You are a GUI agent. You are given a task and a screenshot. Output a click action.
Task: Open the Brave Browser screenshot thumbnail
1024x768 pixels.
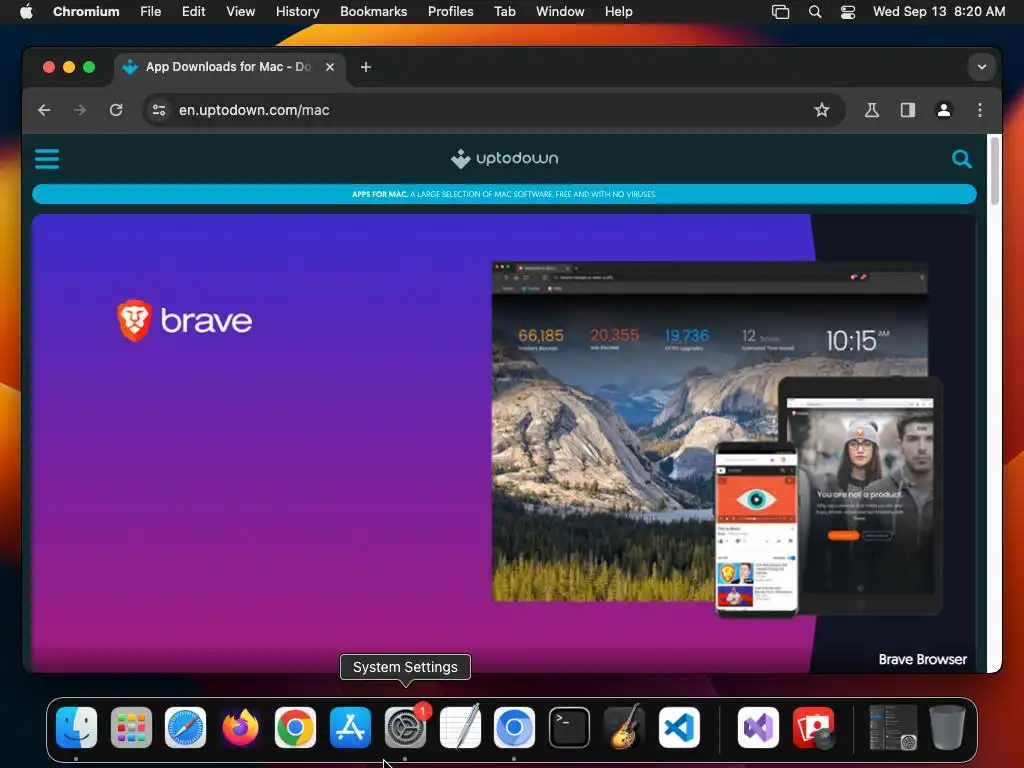point(716,438)
